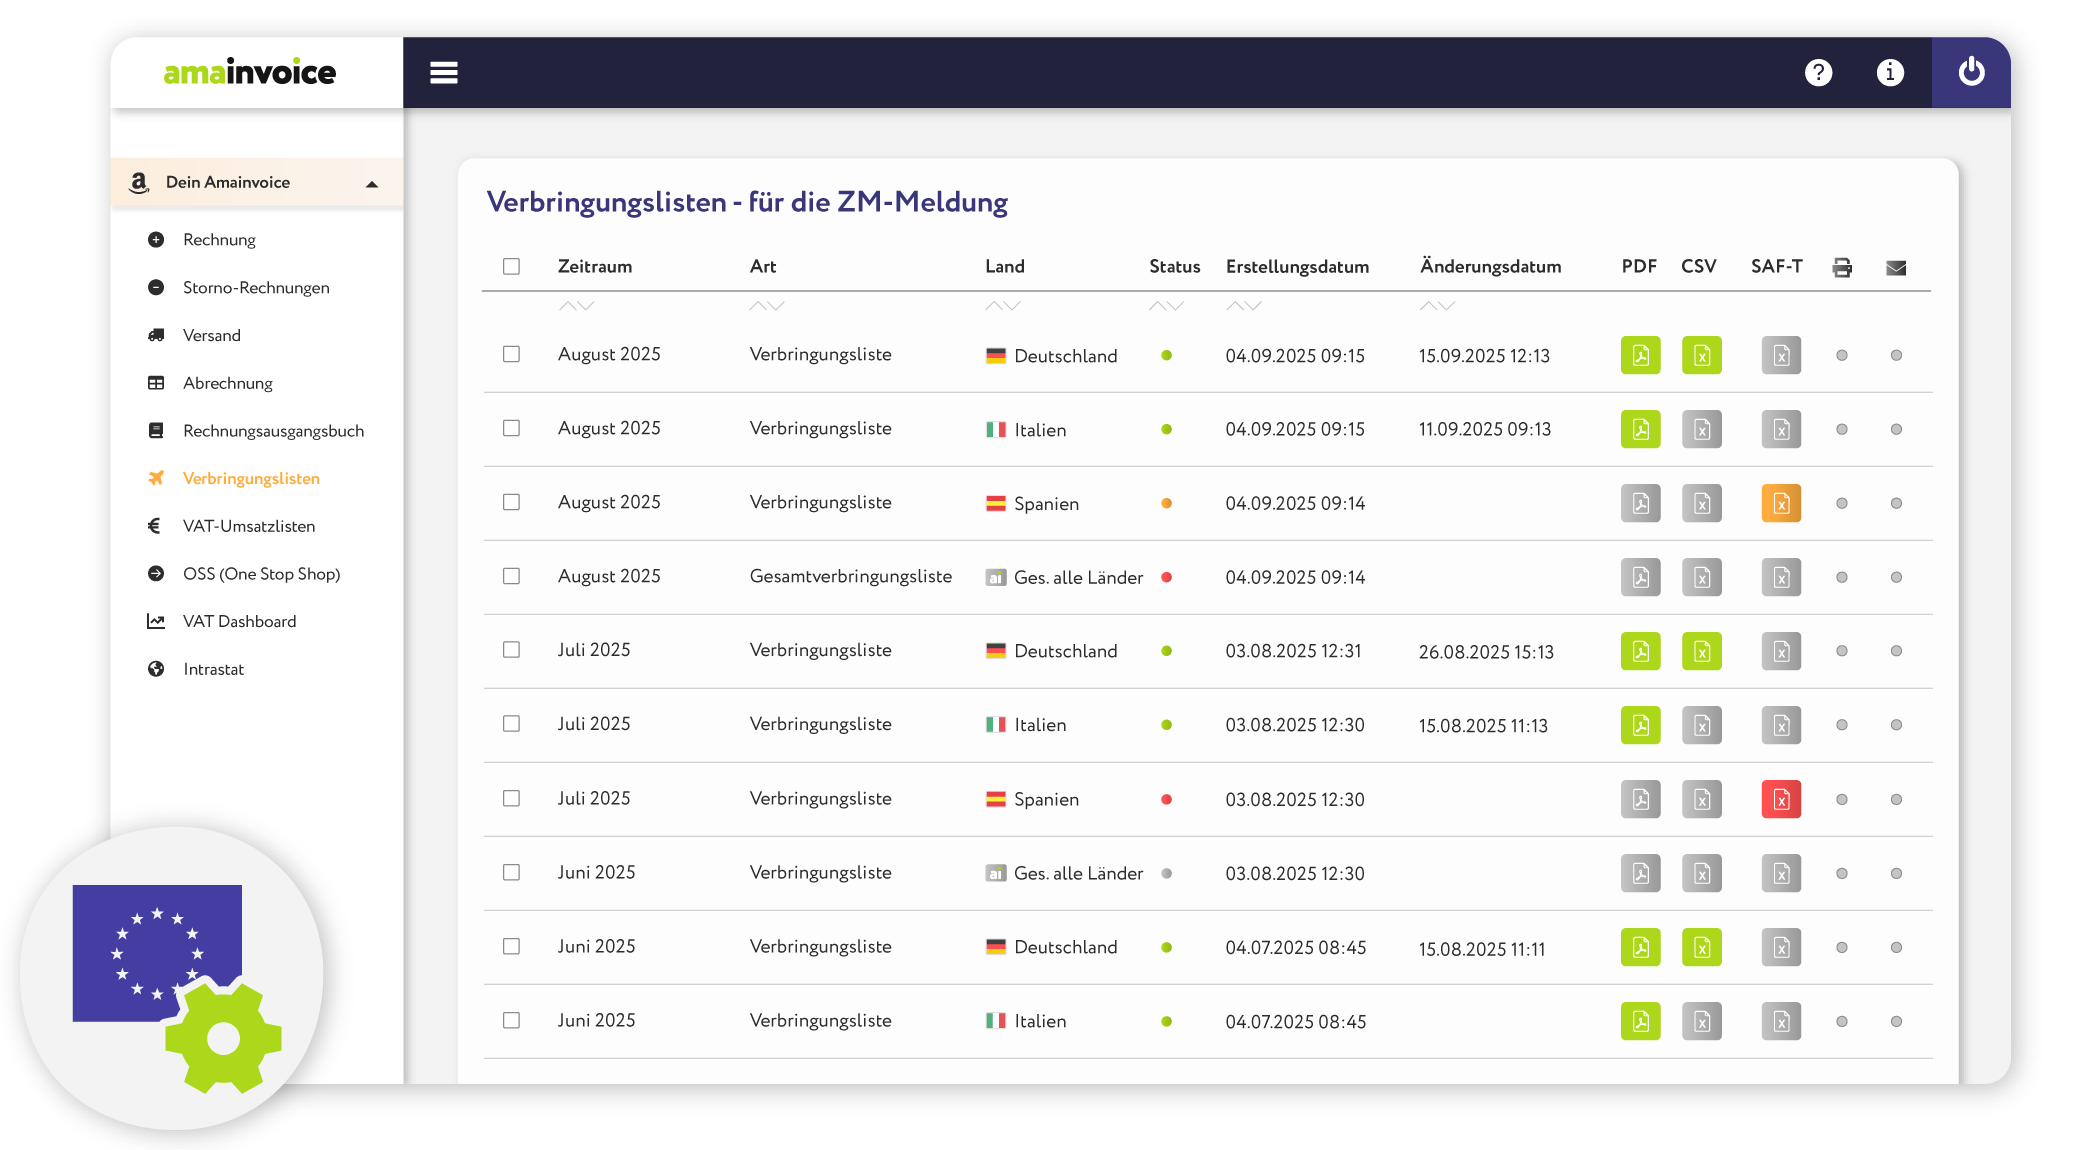Image resolution: width=2080 pixels, height=1150 pixels.
Task: Click green status dot for August Deutschland
Action: 1166,355
